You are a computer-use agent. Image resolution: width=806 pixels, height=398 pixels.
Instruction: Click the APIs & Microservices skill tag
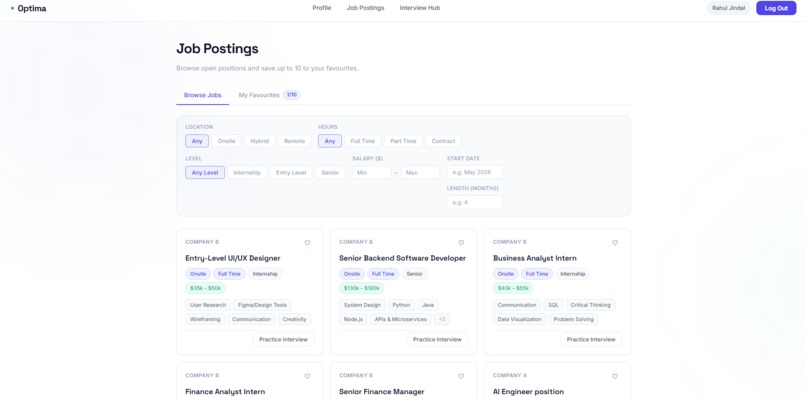(400, 319)
